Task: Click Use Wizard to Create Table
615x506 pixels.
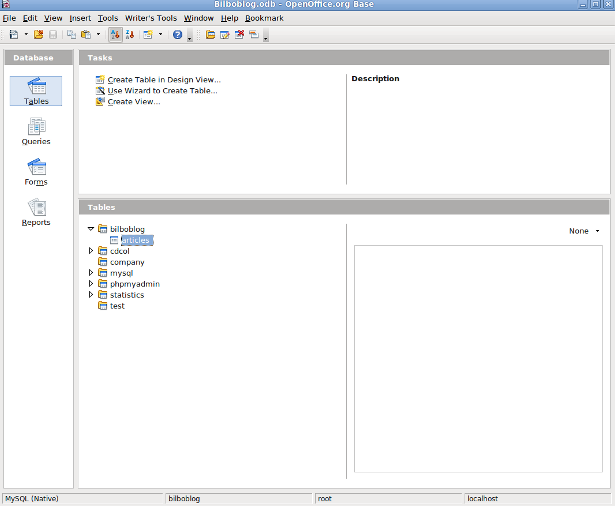Action: pyautogui.click(x=162, y=91)
